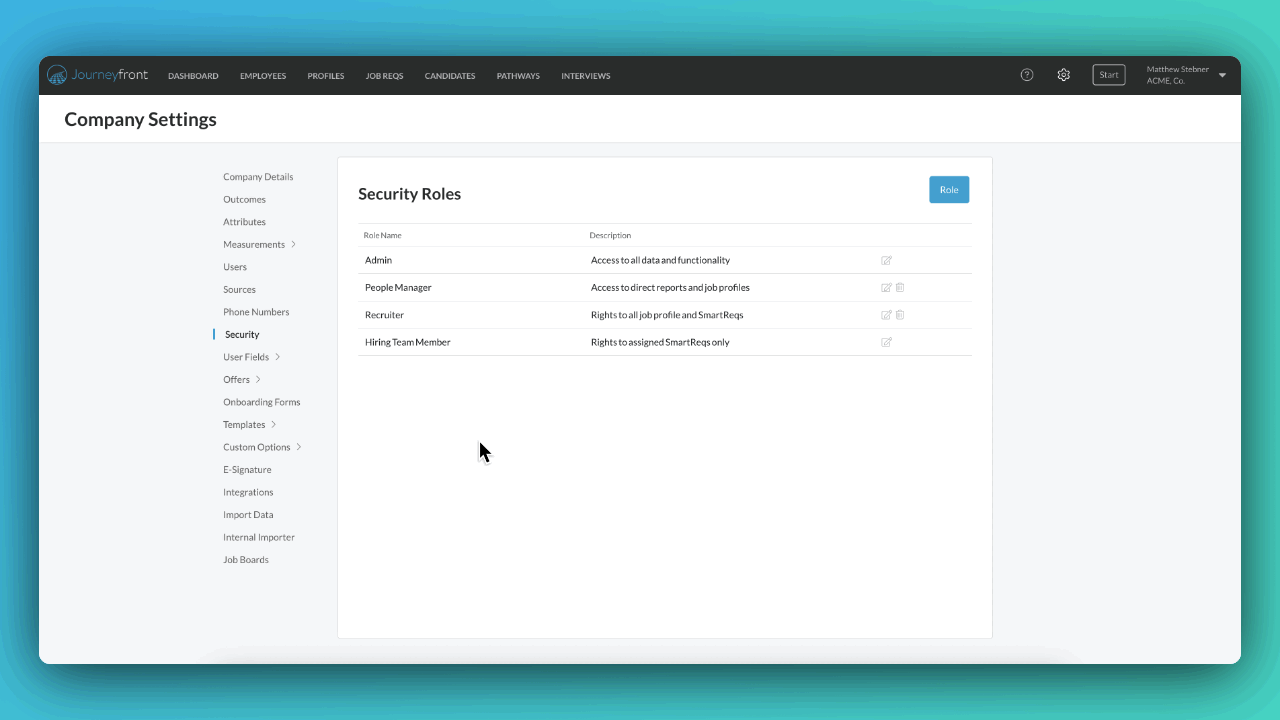Screen dimensions: 1280x720
Task: Open the Matthew Stebner account dropdown
Action: click(x=1184, y=74)
